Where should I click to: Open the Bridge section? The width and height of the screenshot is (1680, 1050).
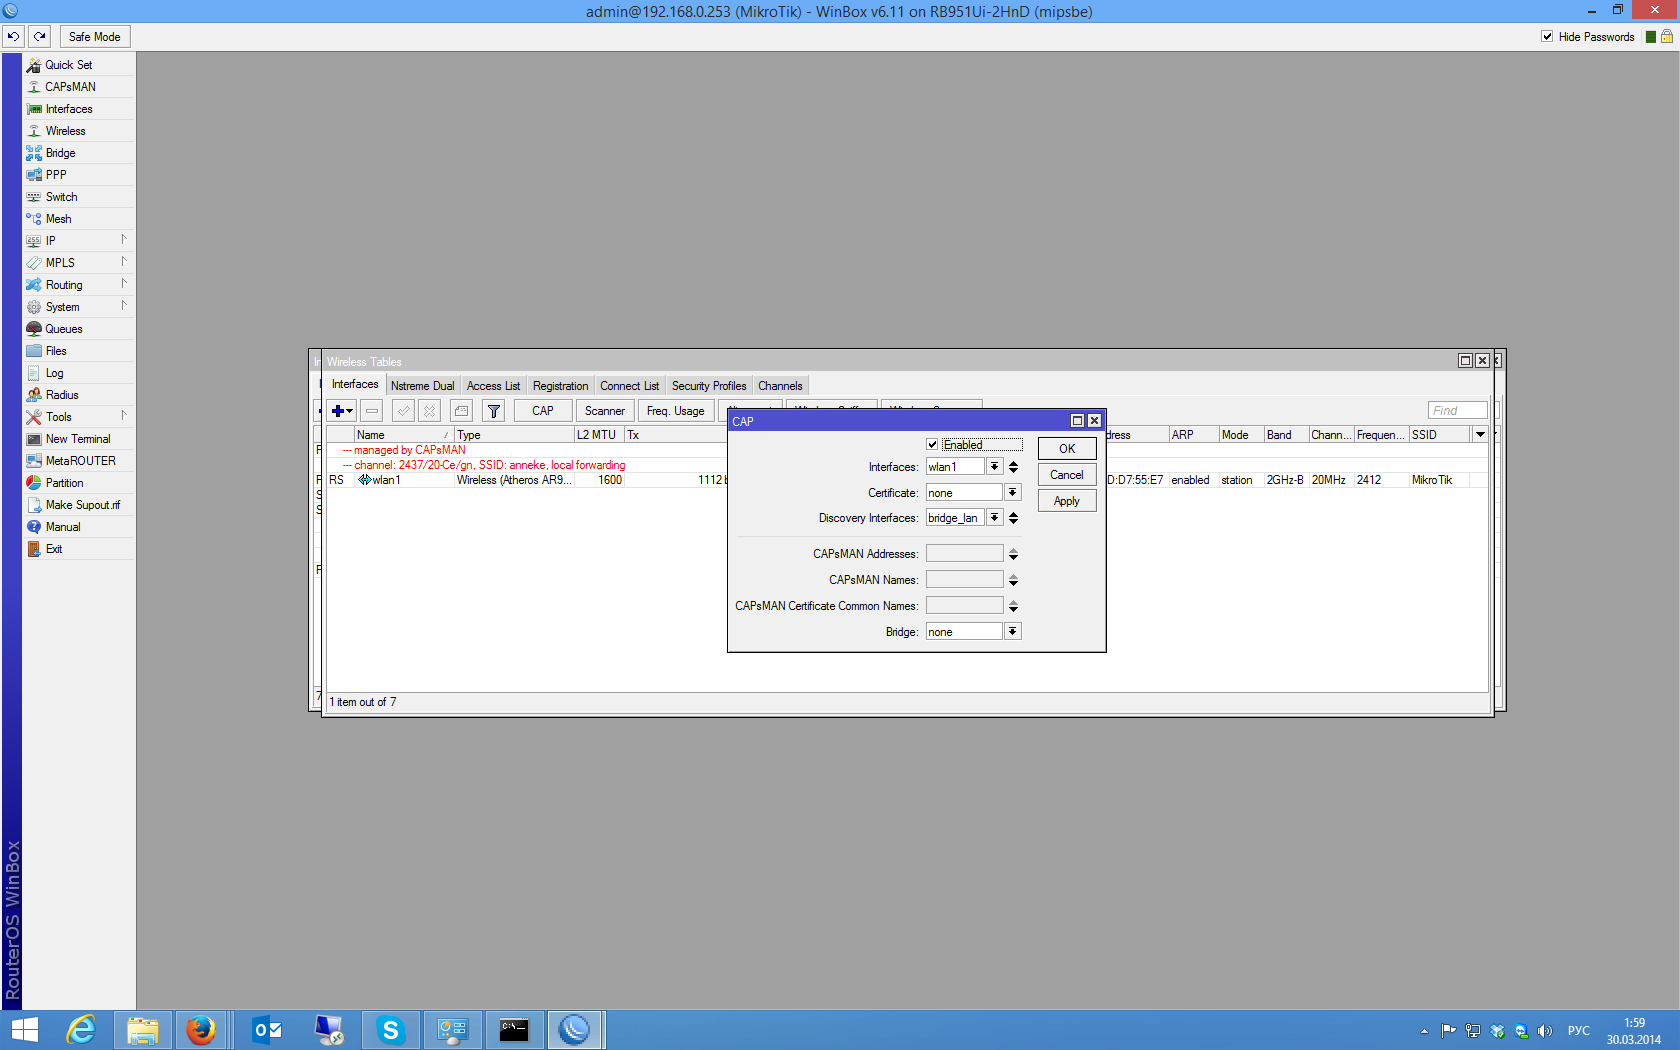[61, 153]
